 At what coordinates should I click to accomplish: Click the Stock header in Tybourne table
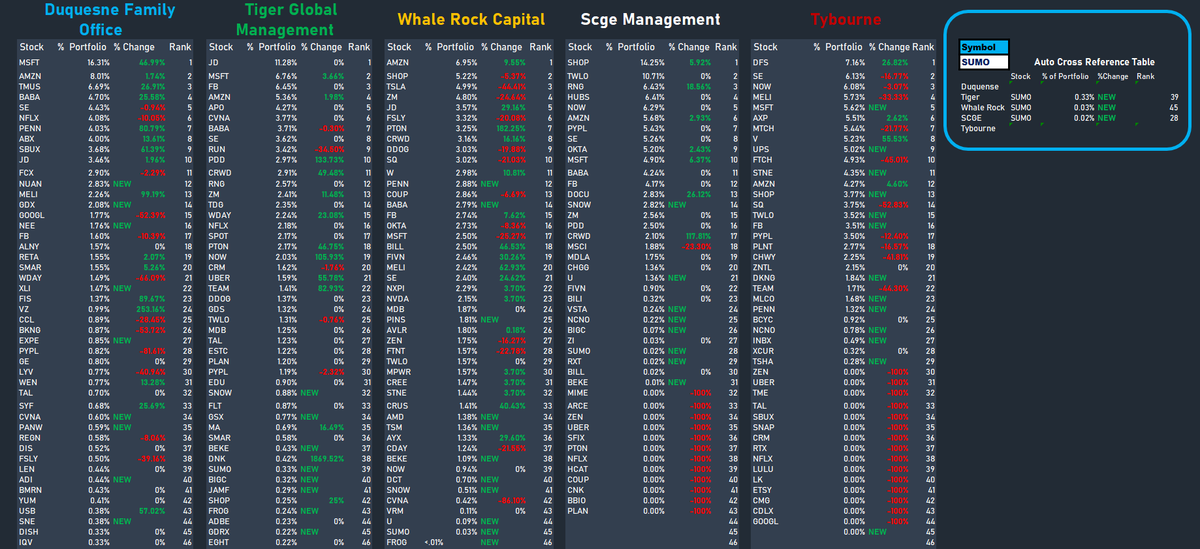765,47
